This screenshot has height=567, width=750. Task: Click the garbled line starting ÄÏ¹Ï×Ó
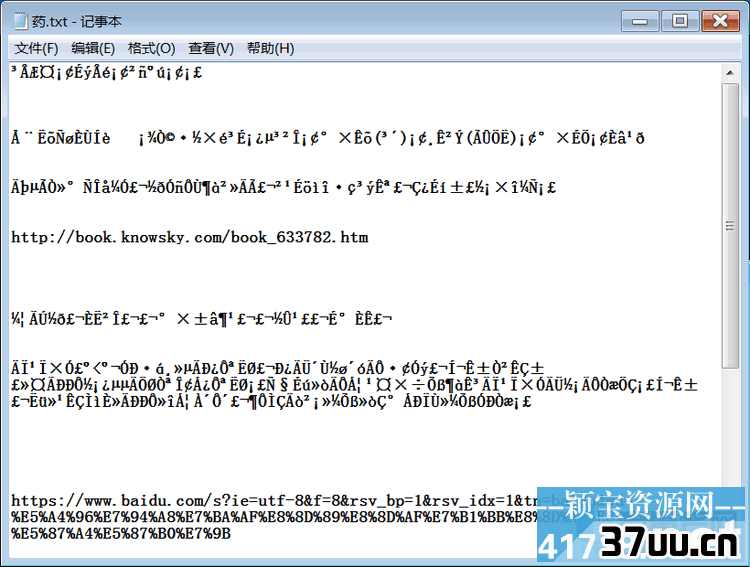pos(278,368)
